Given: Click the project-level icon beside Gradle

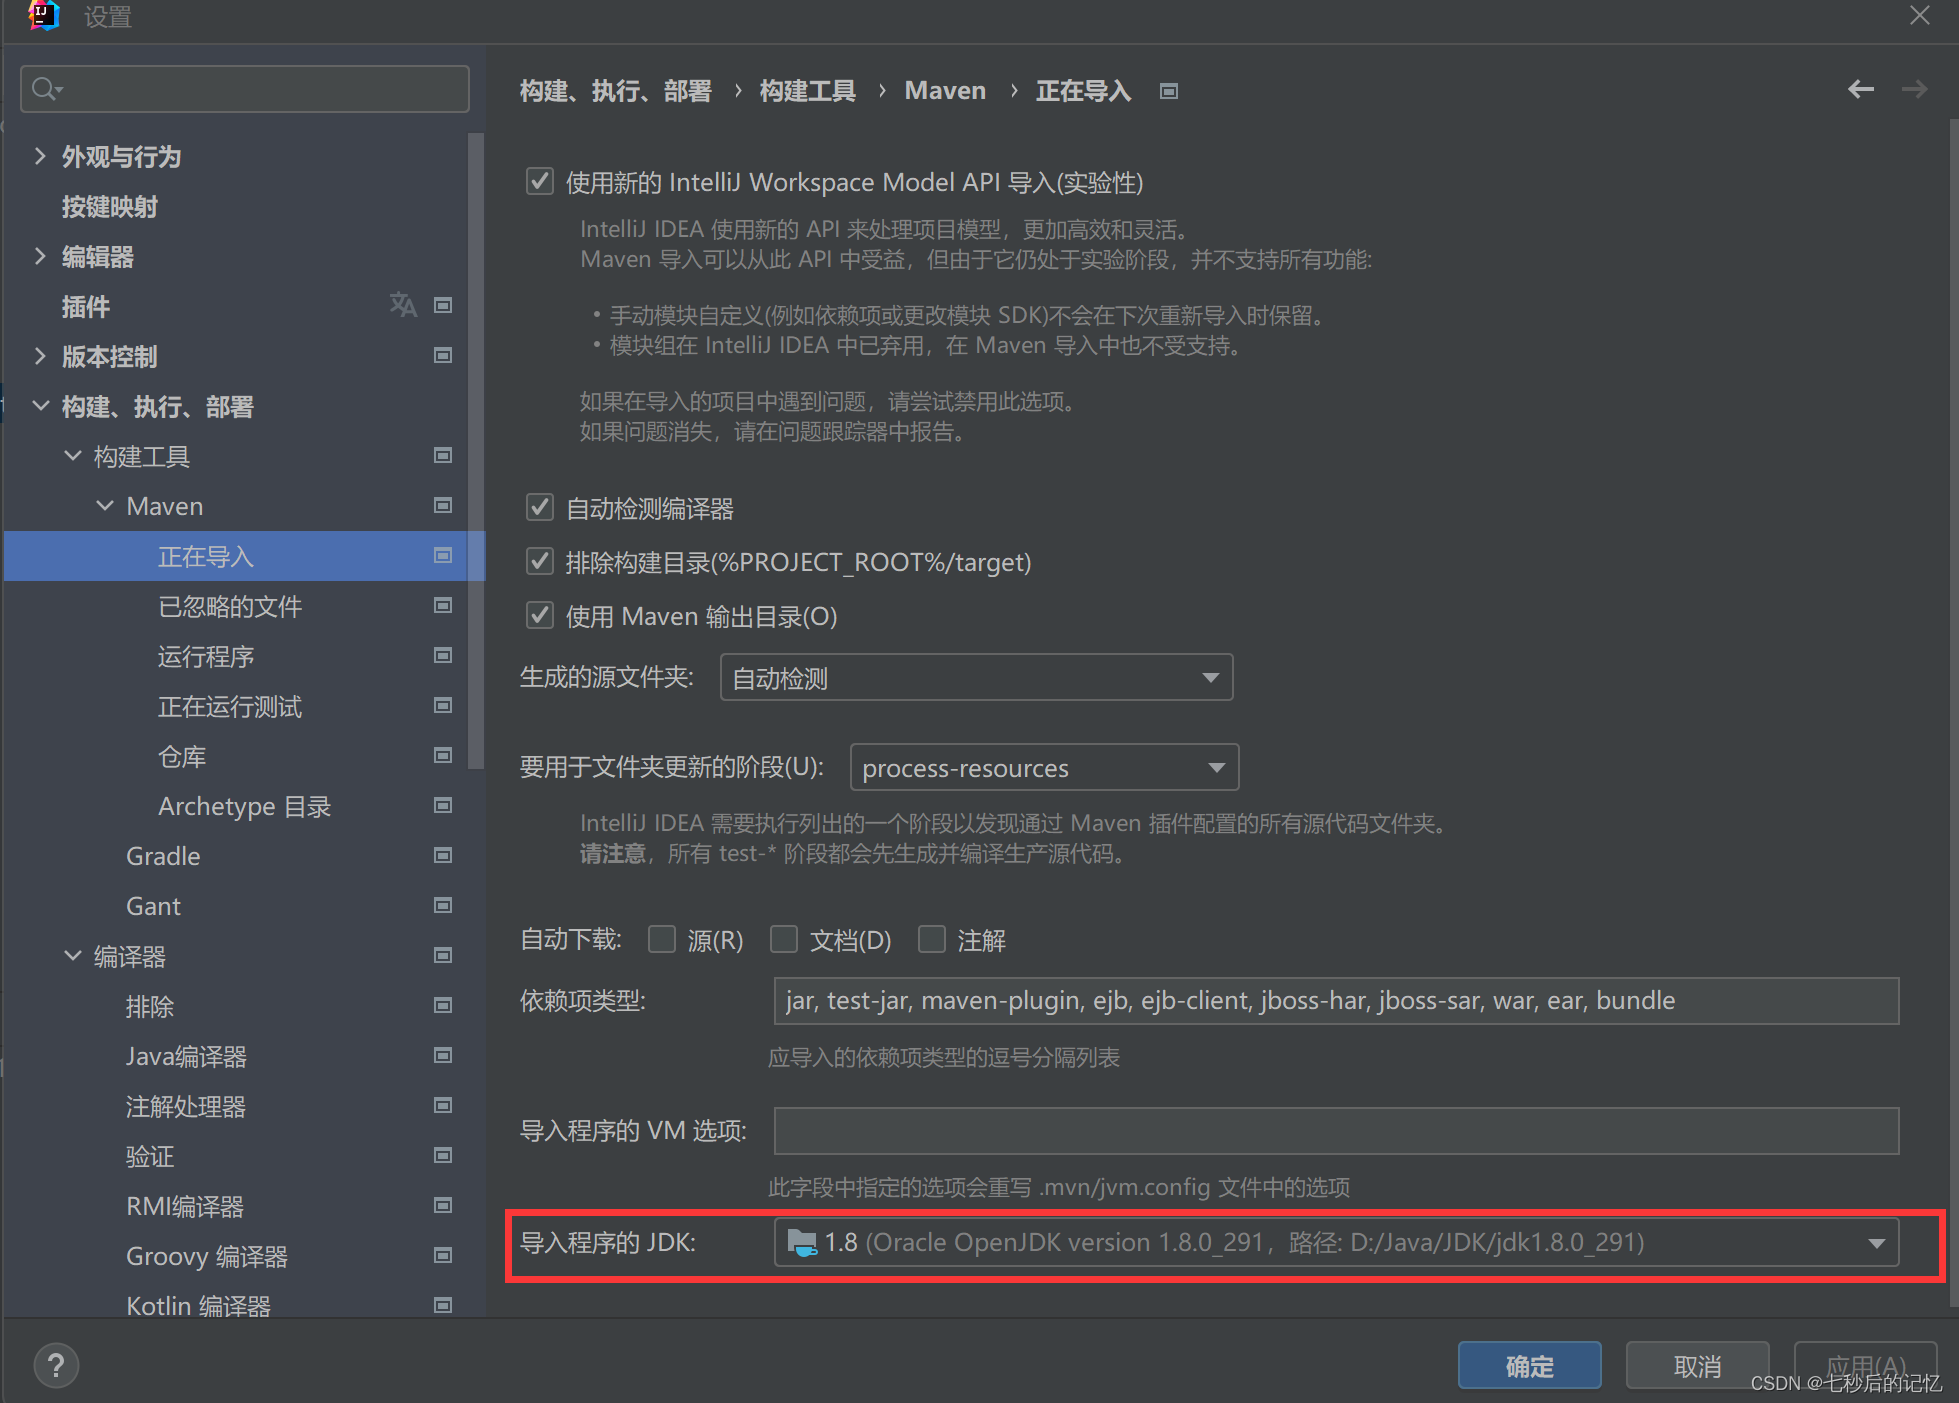Looking at the screenshot, I should click(443, 856).
